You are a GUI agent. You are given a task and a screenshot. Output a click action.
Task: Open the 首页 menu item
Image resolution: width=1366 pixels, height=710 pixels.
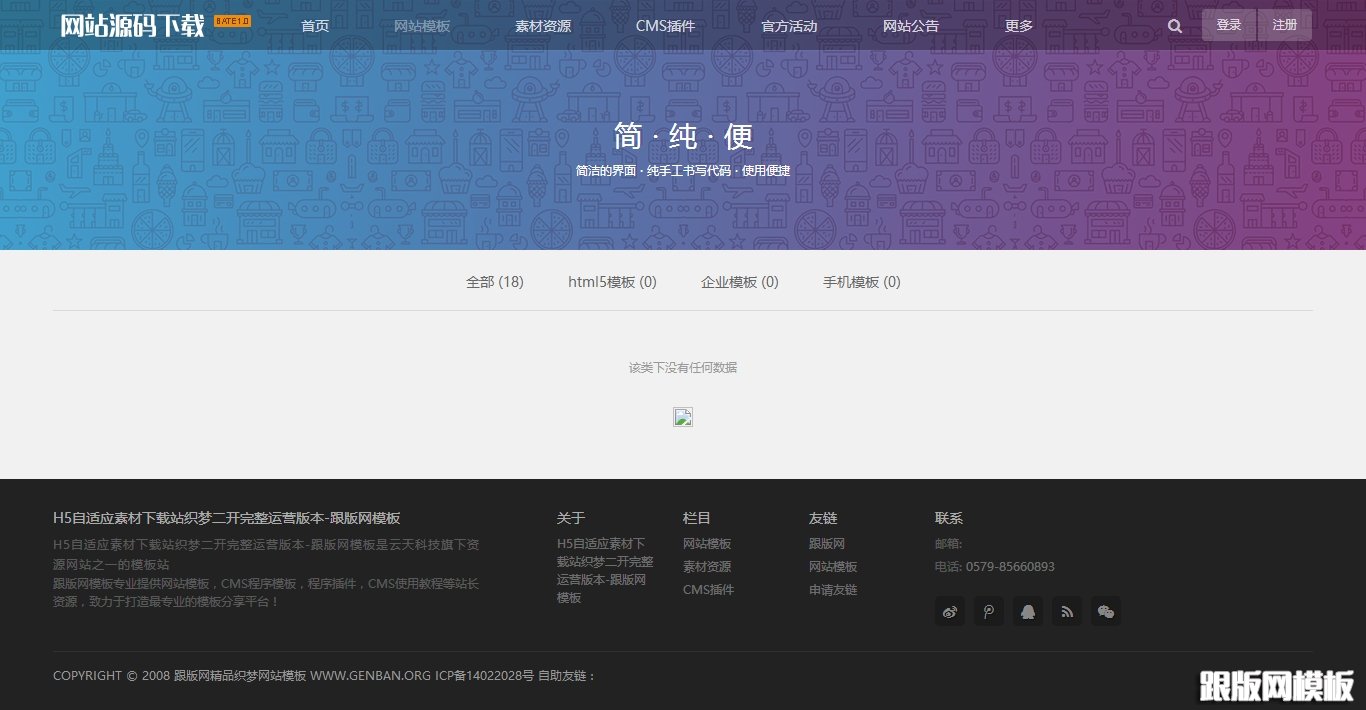(314, 25)
